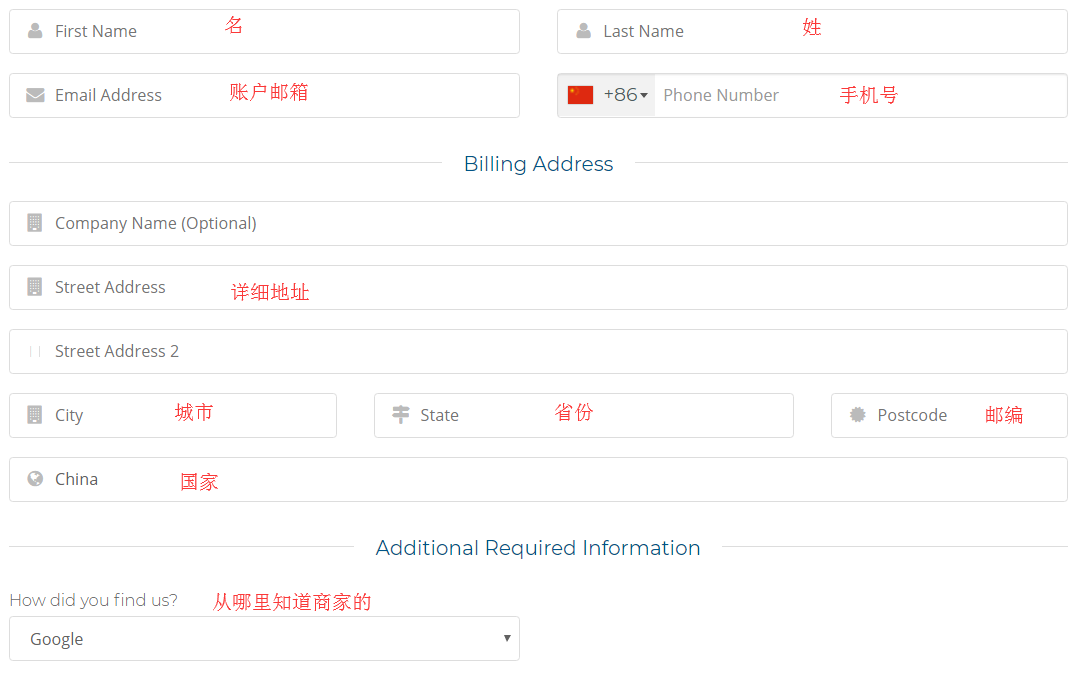Screen dimensions: 1080x673
Task: Focus the Street Address 2 field
Action: point(539,351)
